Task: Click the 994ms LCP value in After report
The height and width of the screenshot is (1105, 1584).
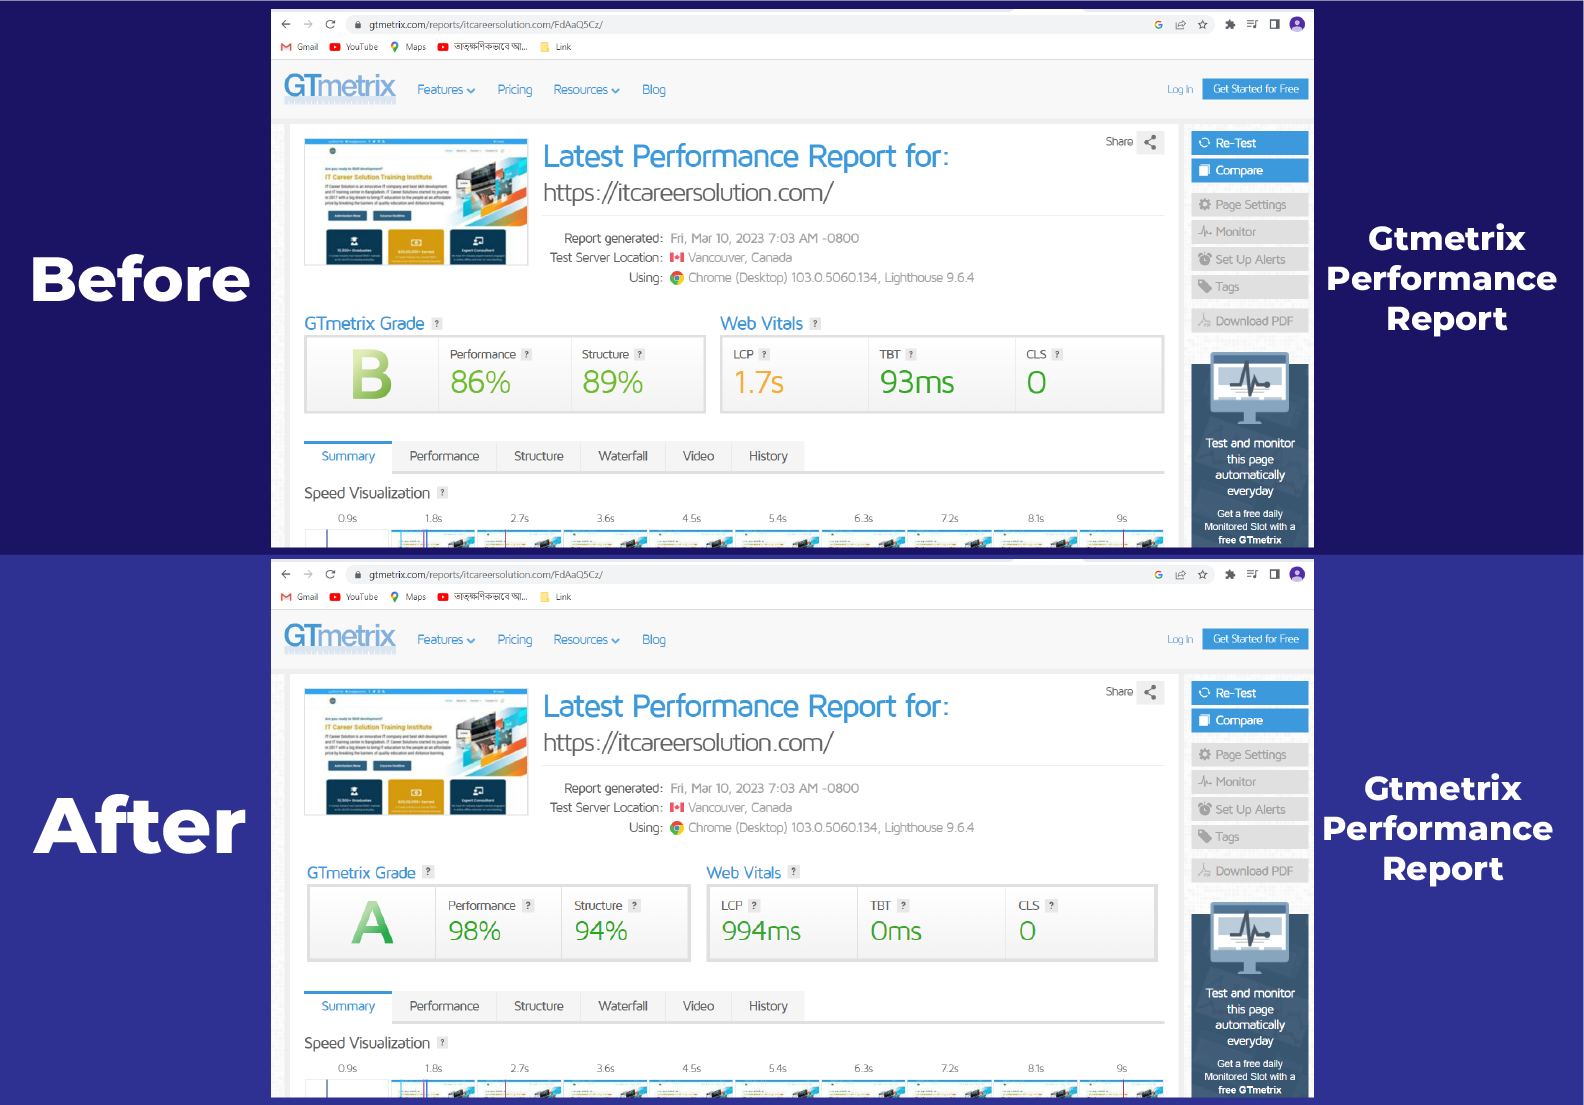Action: [761, 931]
